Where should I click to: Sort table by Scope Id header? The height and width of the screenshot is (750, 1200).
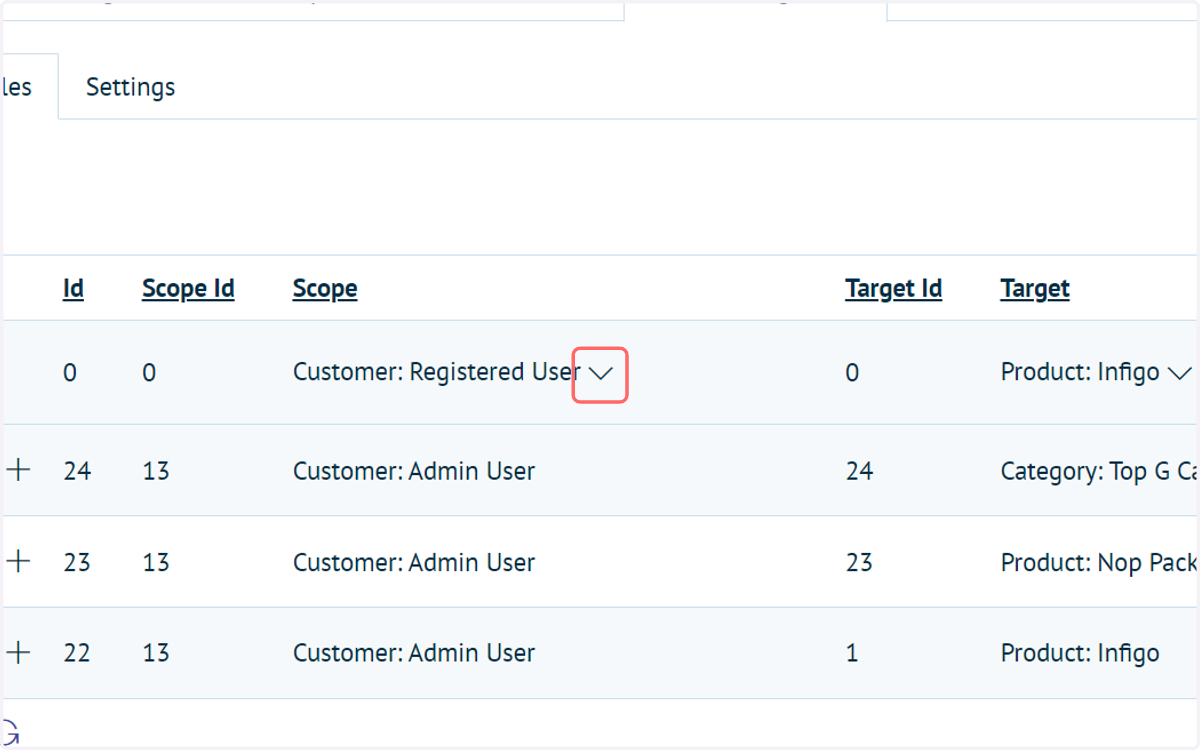point(188,289)
